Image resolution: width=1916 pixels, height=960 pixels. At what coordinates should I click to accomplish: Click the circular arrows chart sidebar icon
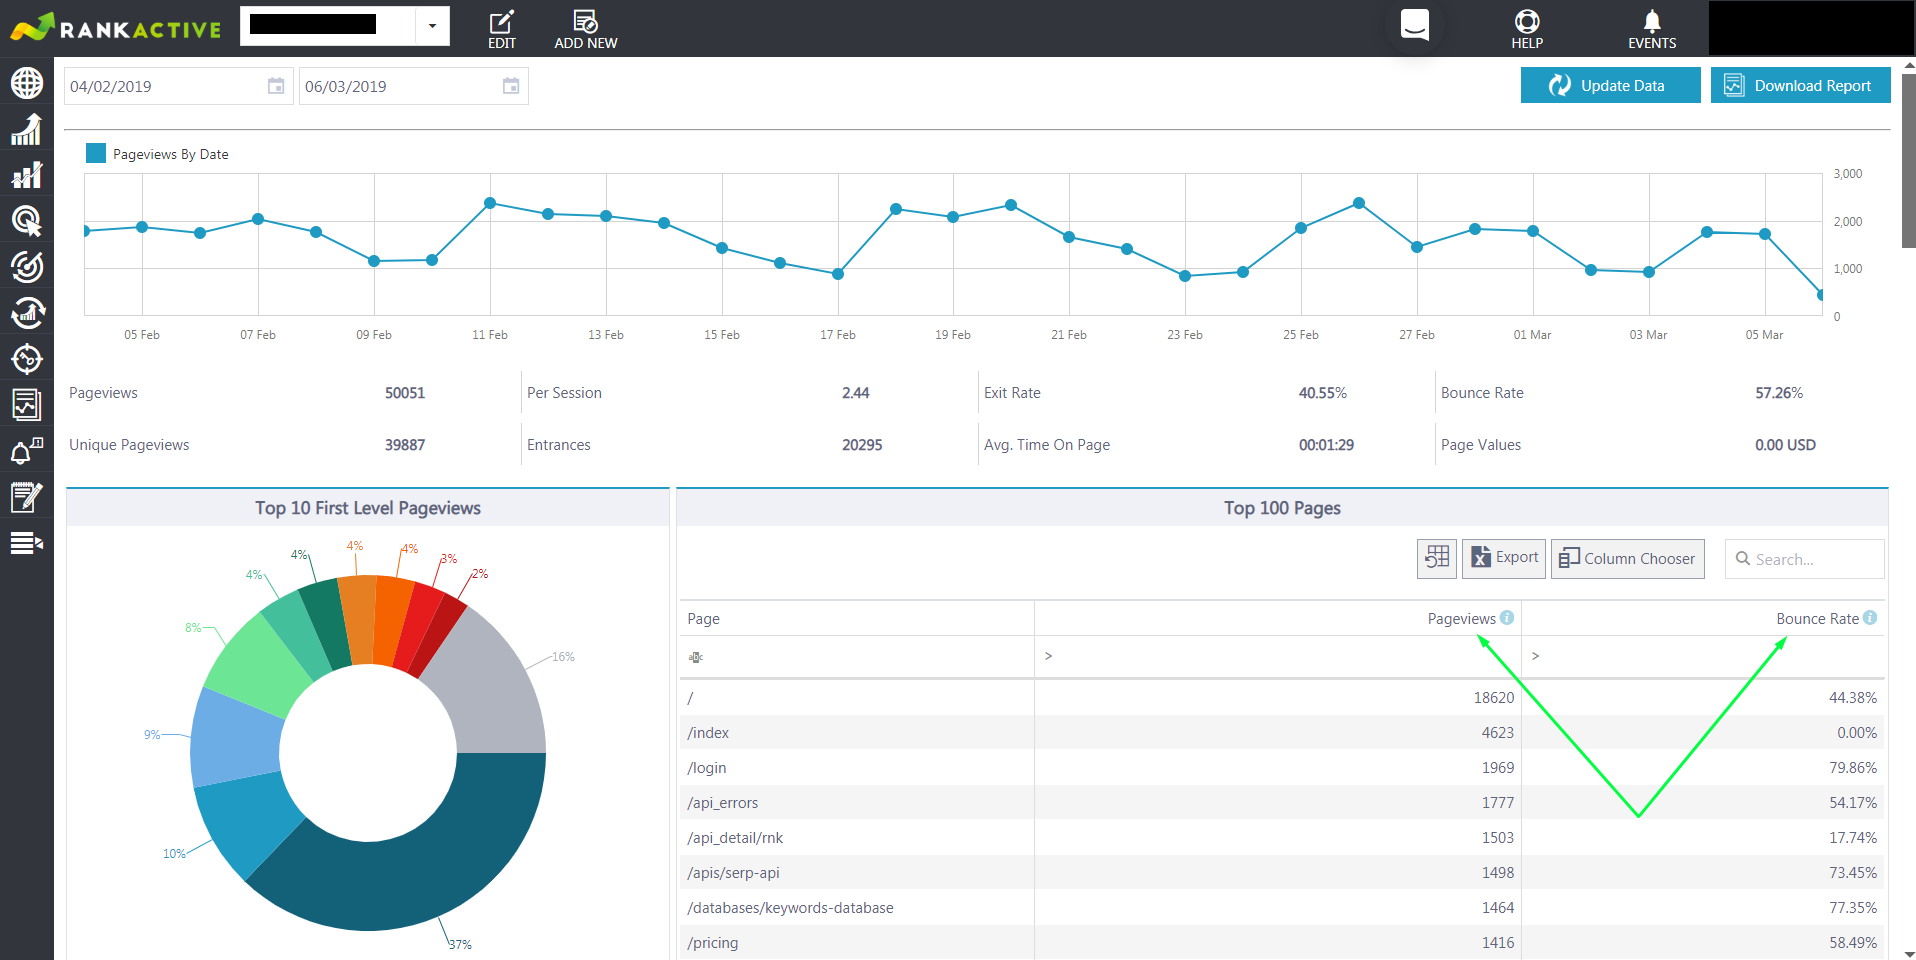pyautogui.click(x=27, y=313)
